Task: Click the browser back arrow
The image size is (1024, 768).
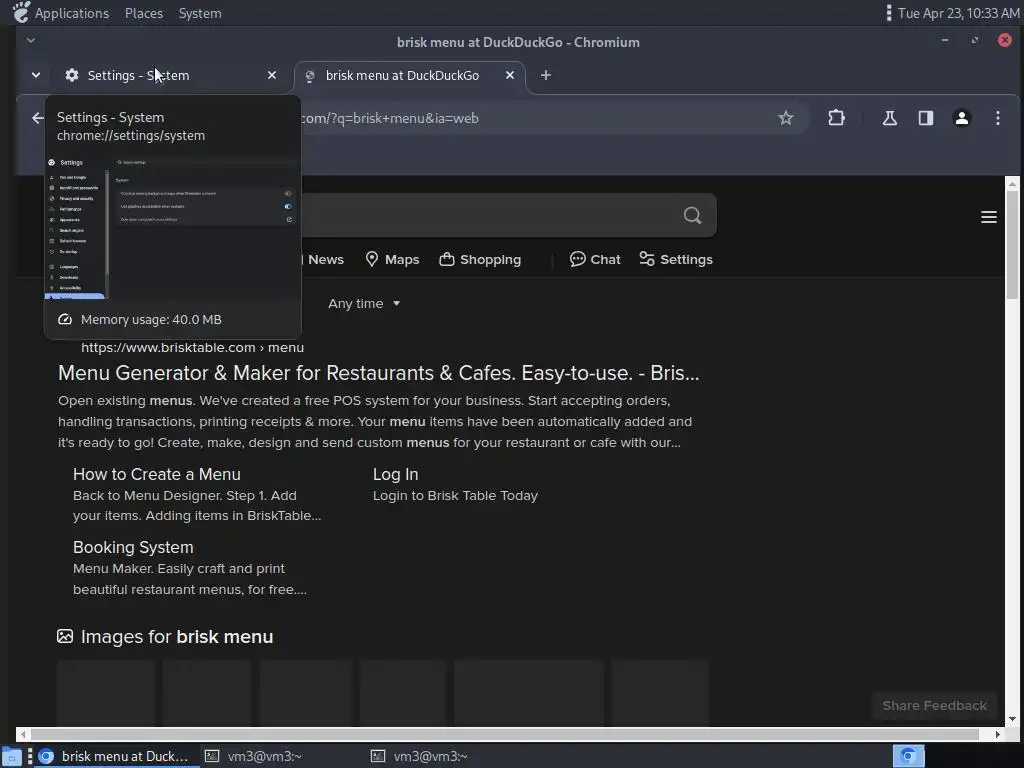Action: pyautogui.click(x=38, y=118)
